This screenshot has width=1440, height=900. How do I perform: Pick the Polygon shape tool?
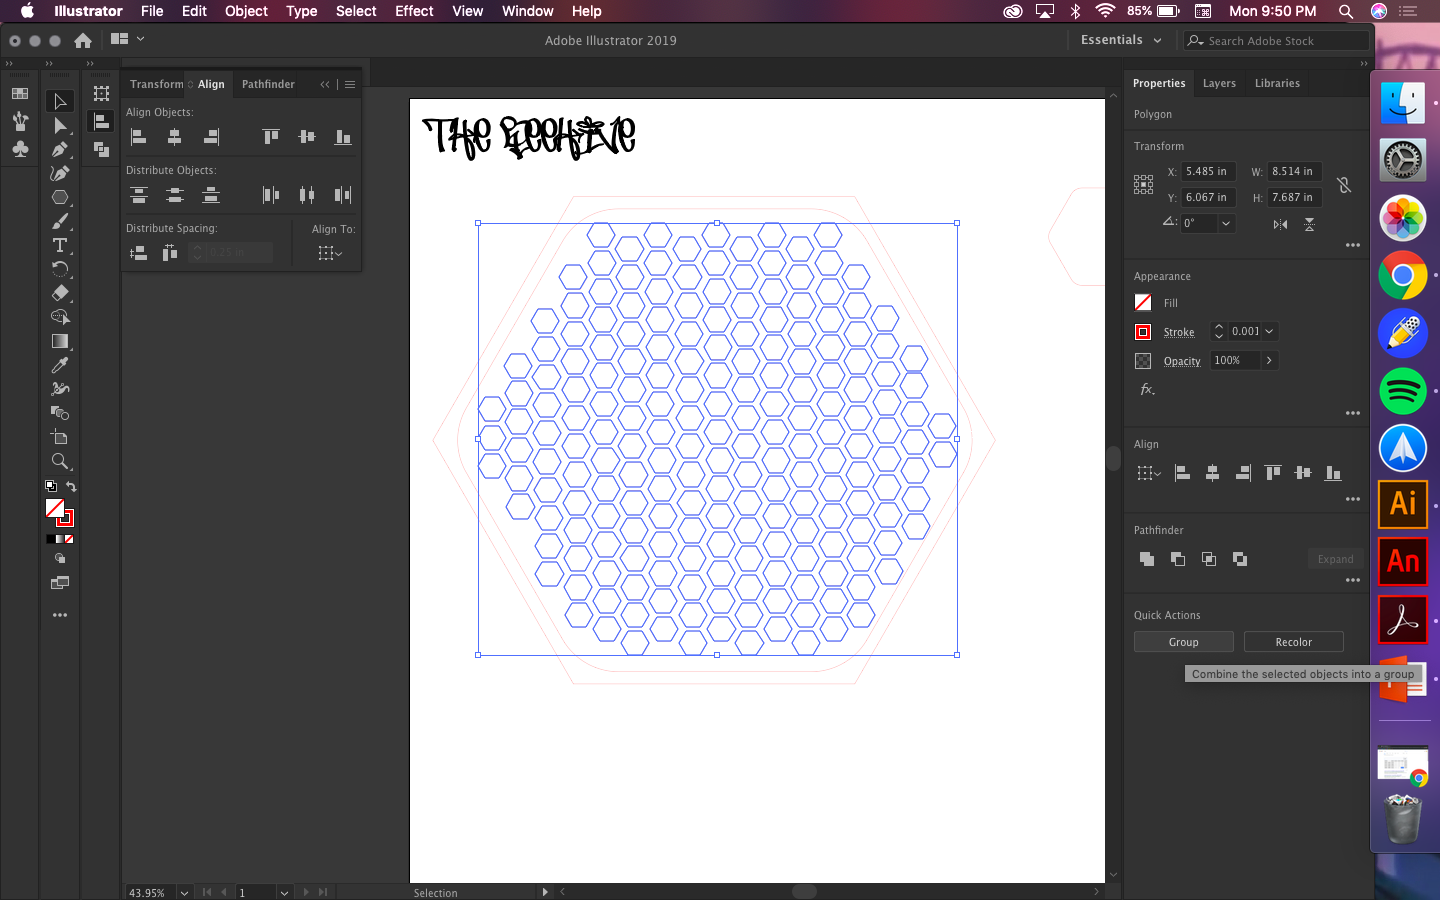coord(60,197)
